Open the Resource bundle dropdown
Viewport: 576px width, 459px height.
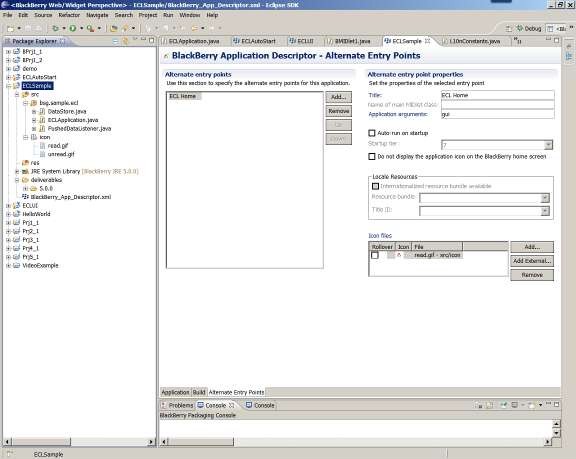545,198
